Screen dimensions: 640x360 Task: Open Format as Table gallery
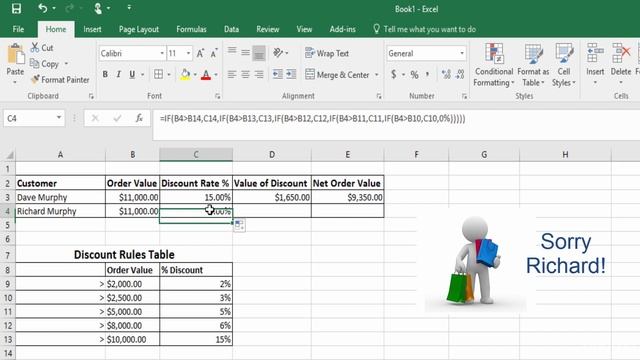point(533,65)
